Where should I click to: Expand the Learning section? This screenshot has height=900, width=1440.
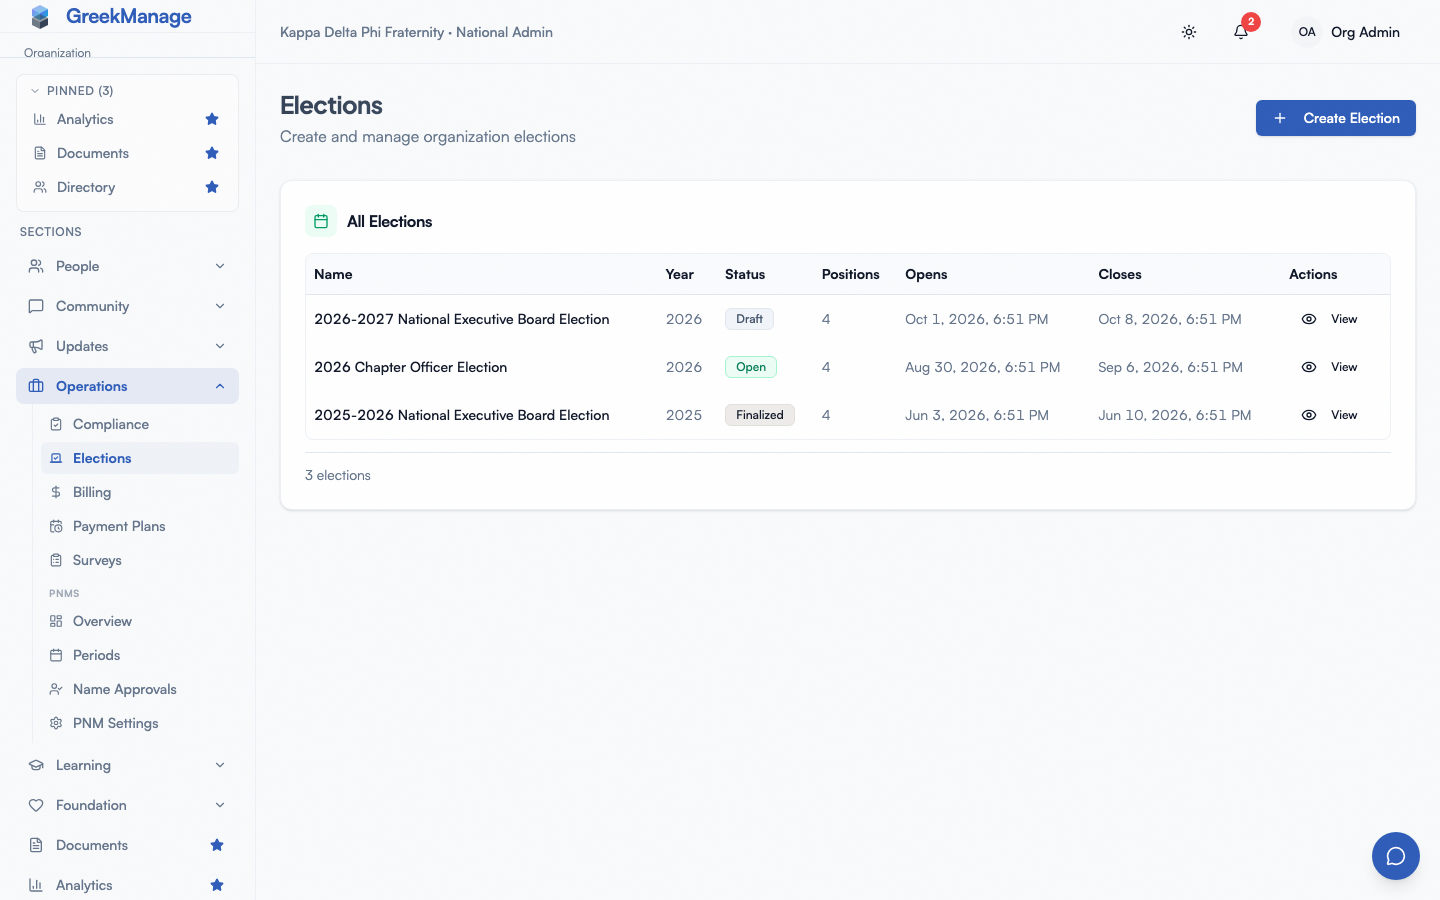click(x=128, y=765)
